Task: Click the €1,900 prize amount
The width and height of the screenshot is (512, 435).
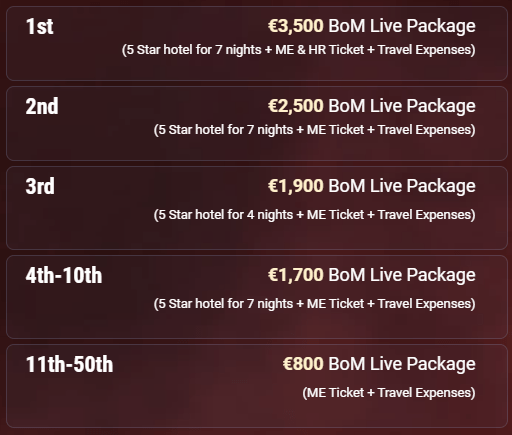Action: pos(296,186)
